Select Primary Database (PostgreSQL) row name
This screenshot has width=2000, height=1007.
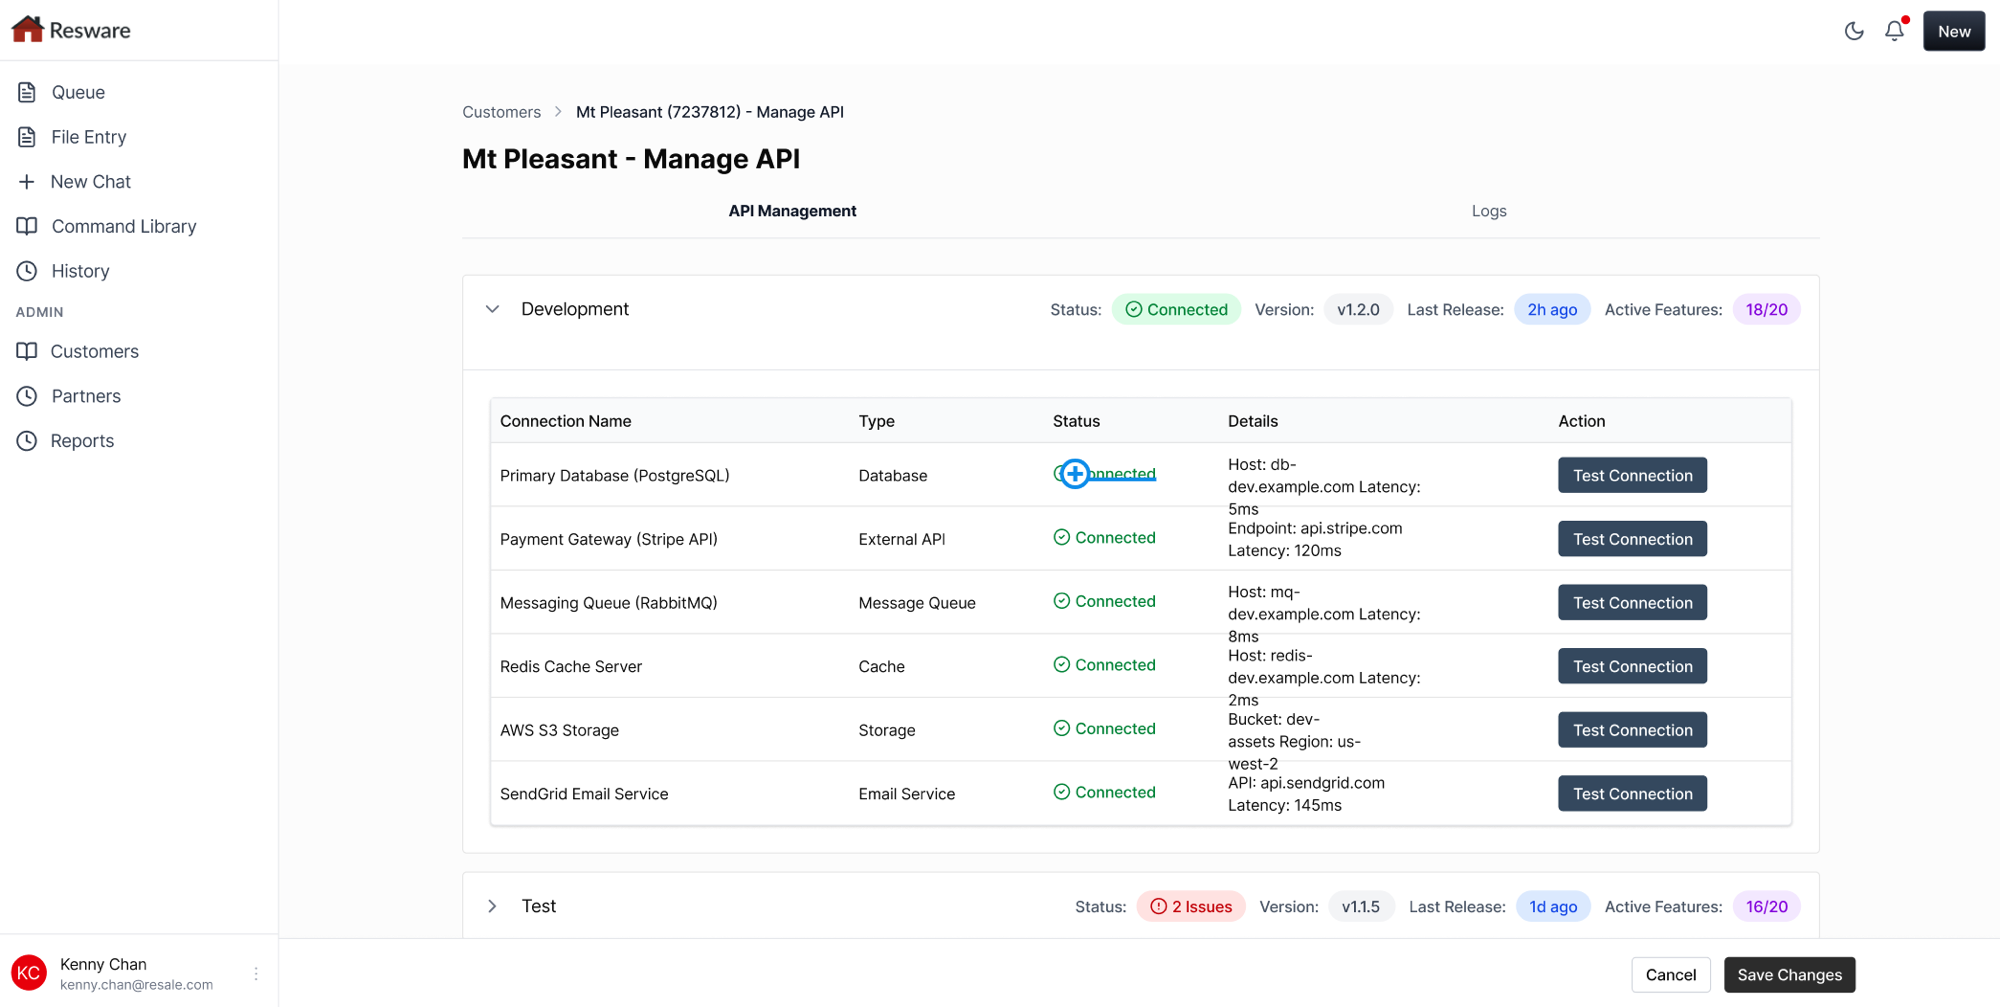[x=615, y=476]
